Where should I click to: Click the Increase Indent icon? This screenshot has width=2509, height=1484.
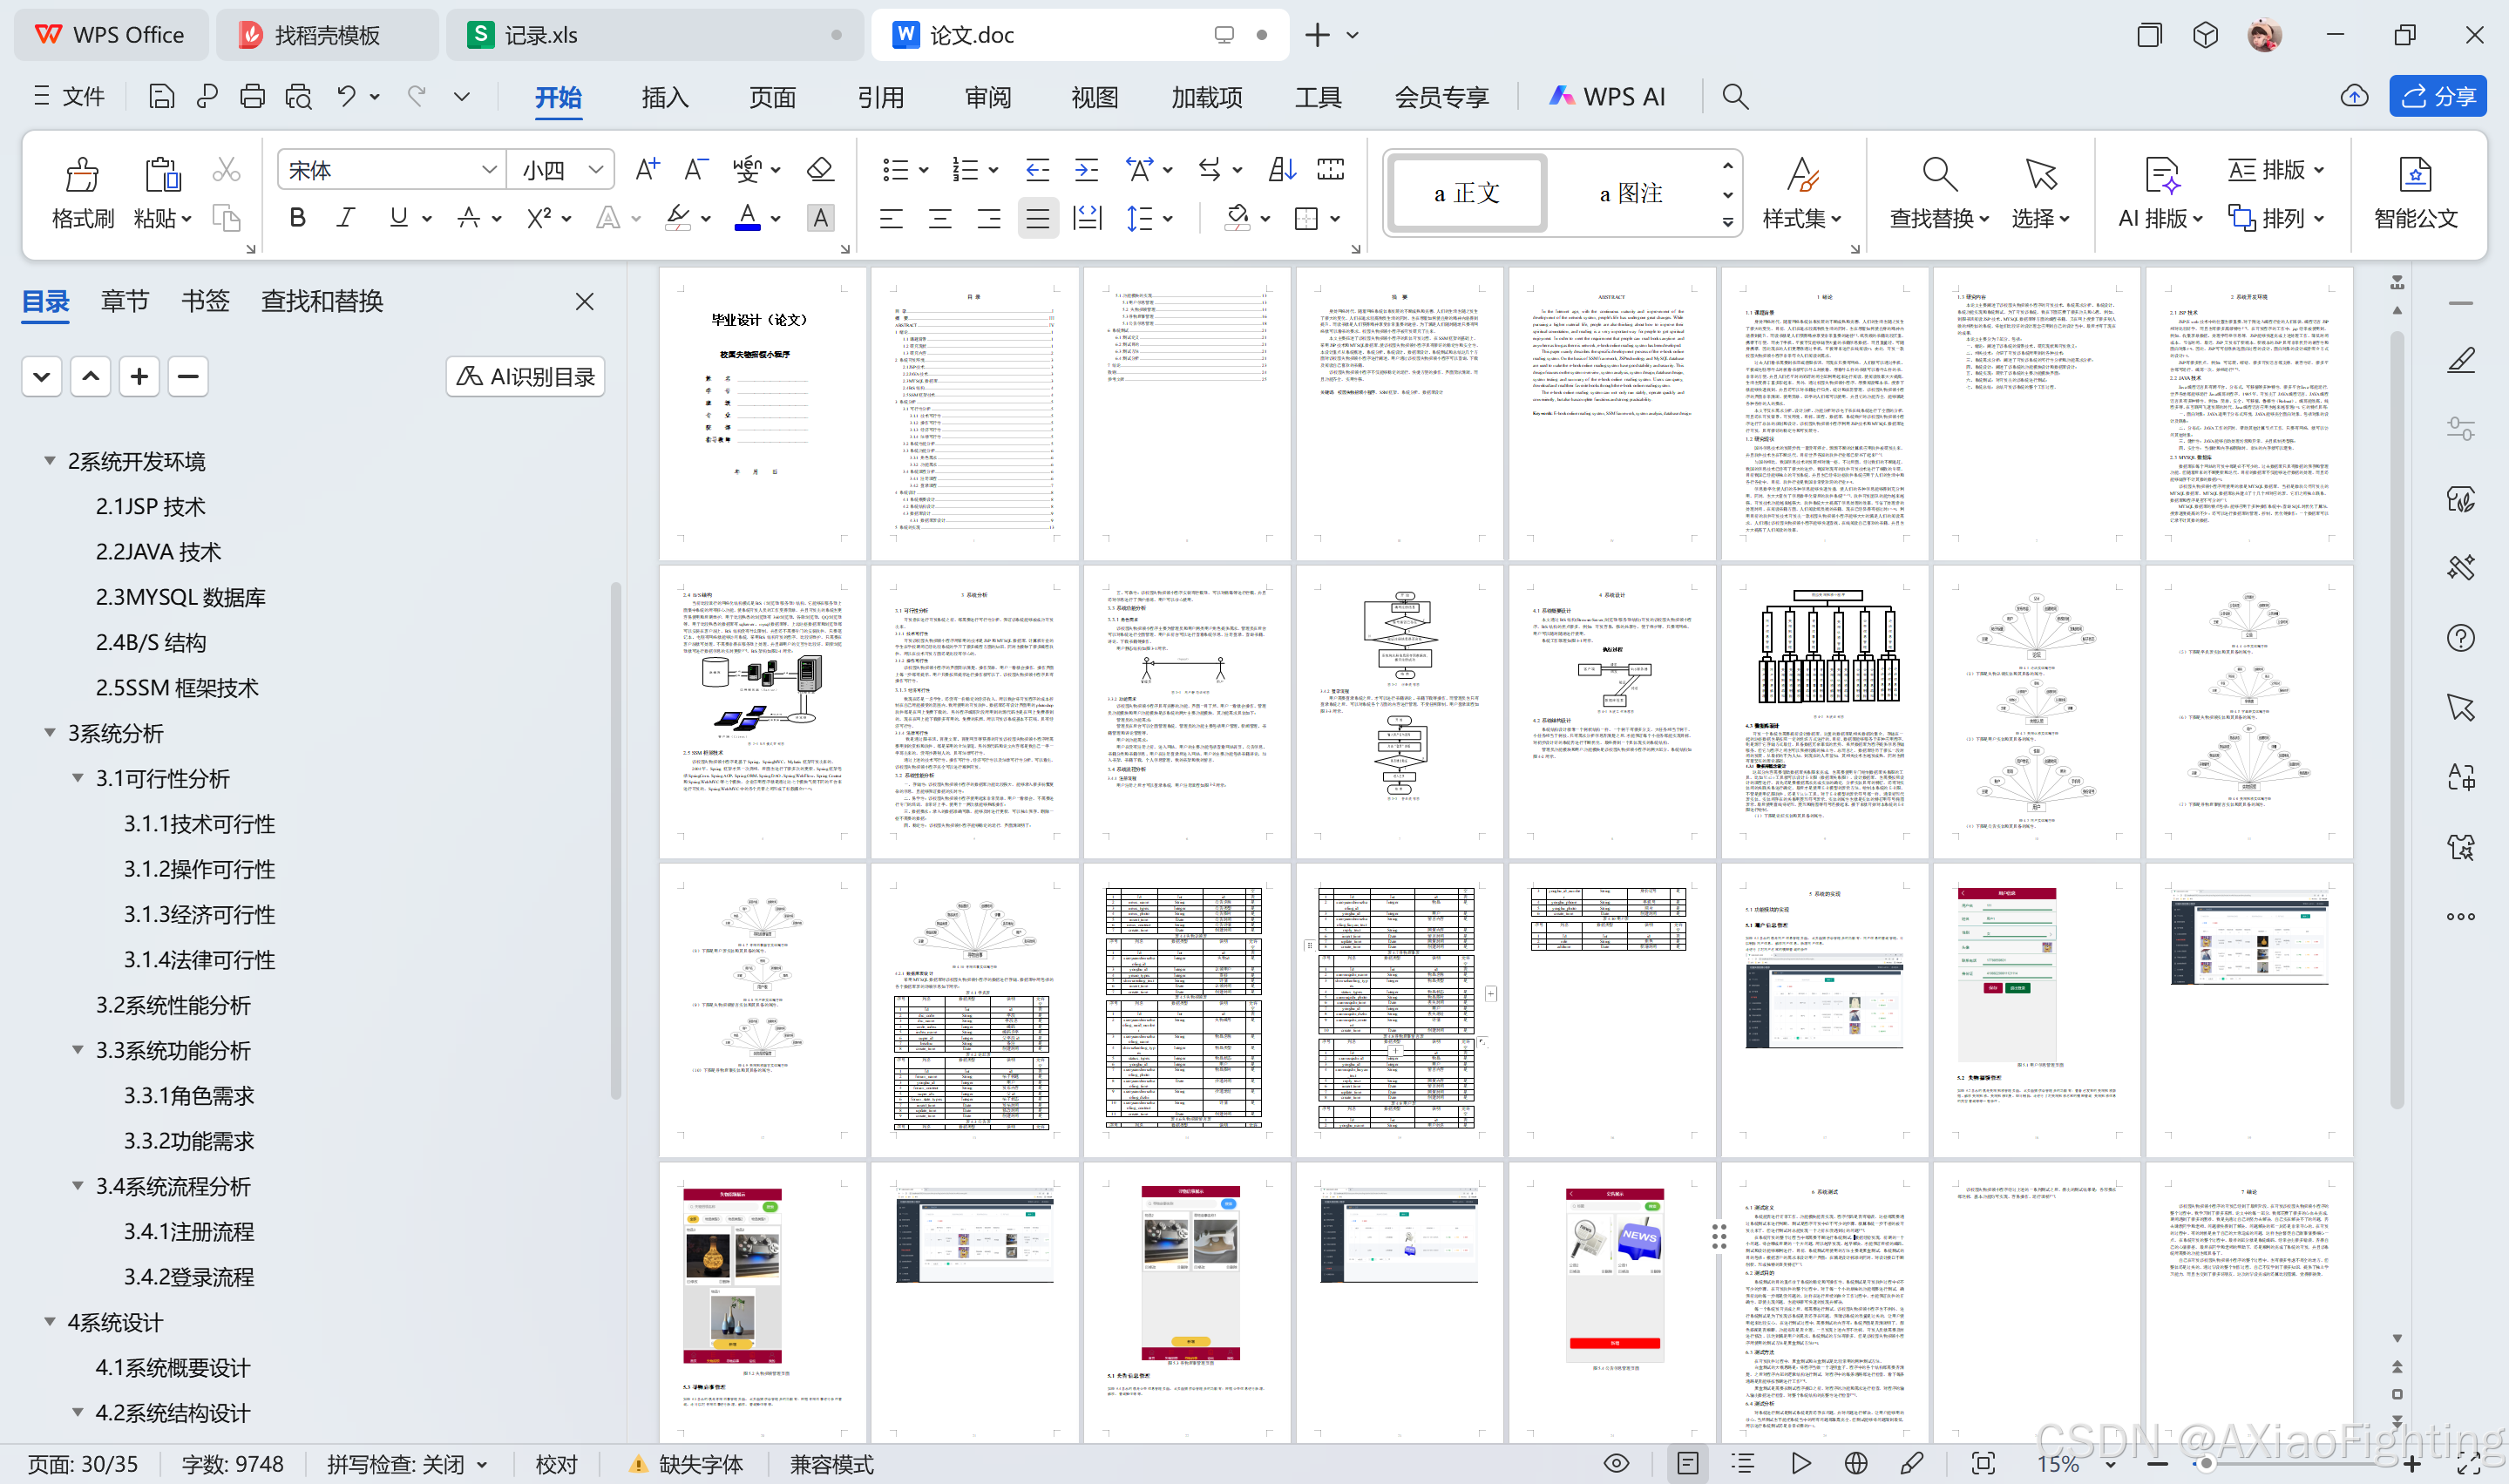pos(1086,170)
